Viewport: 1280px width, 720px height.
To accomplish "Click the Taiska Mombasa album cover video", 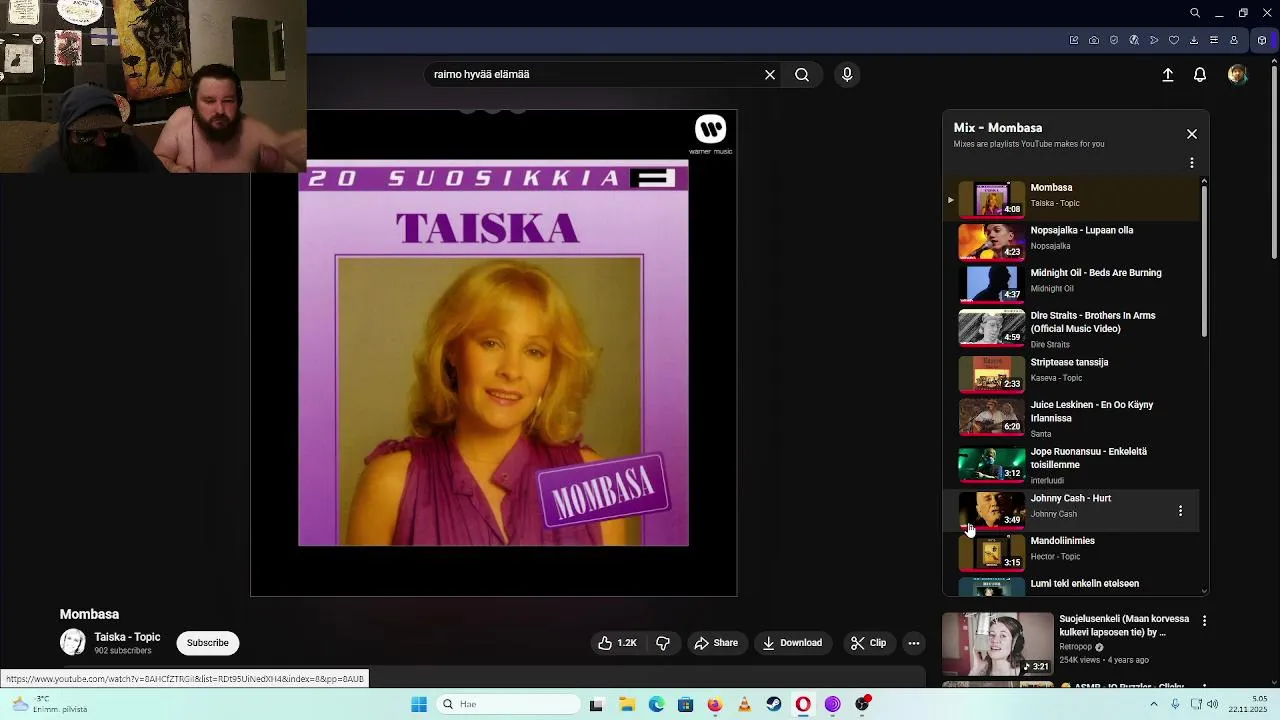I will point(493,352).
